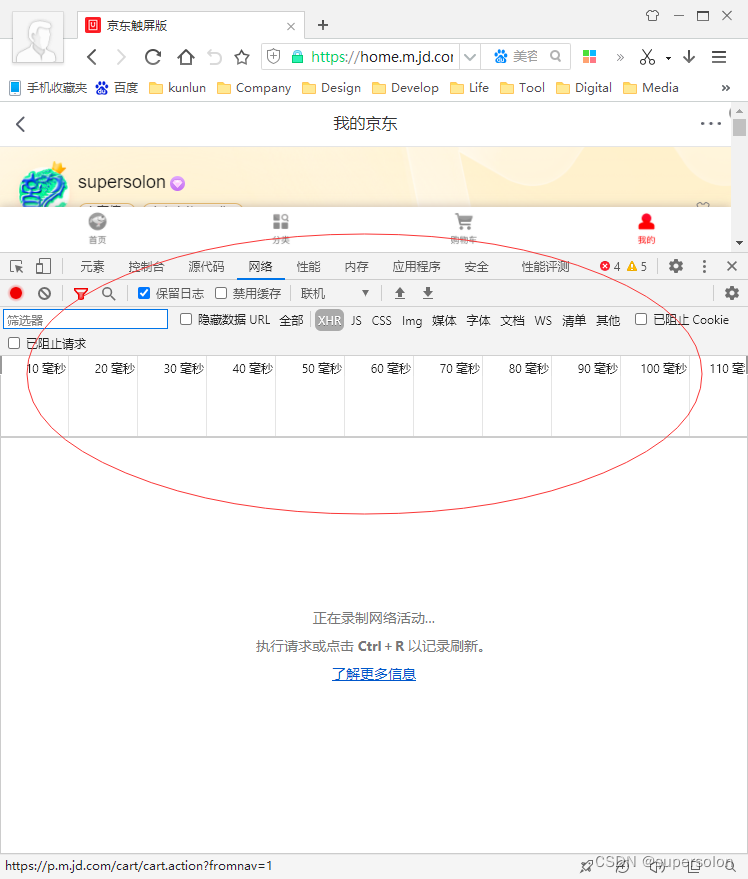Viewport: 748px width, 879px height.
Task: Open network search magnifier icon
Action: click(108, 293)
